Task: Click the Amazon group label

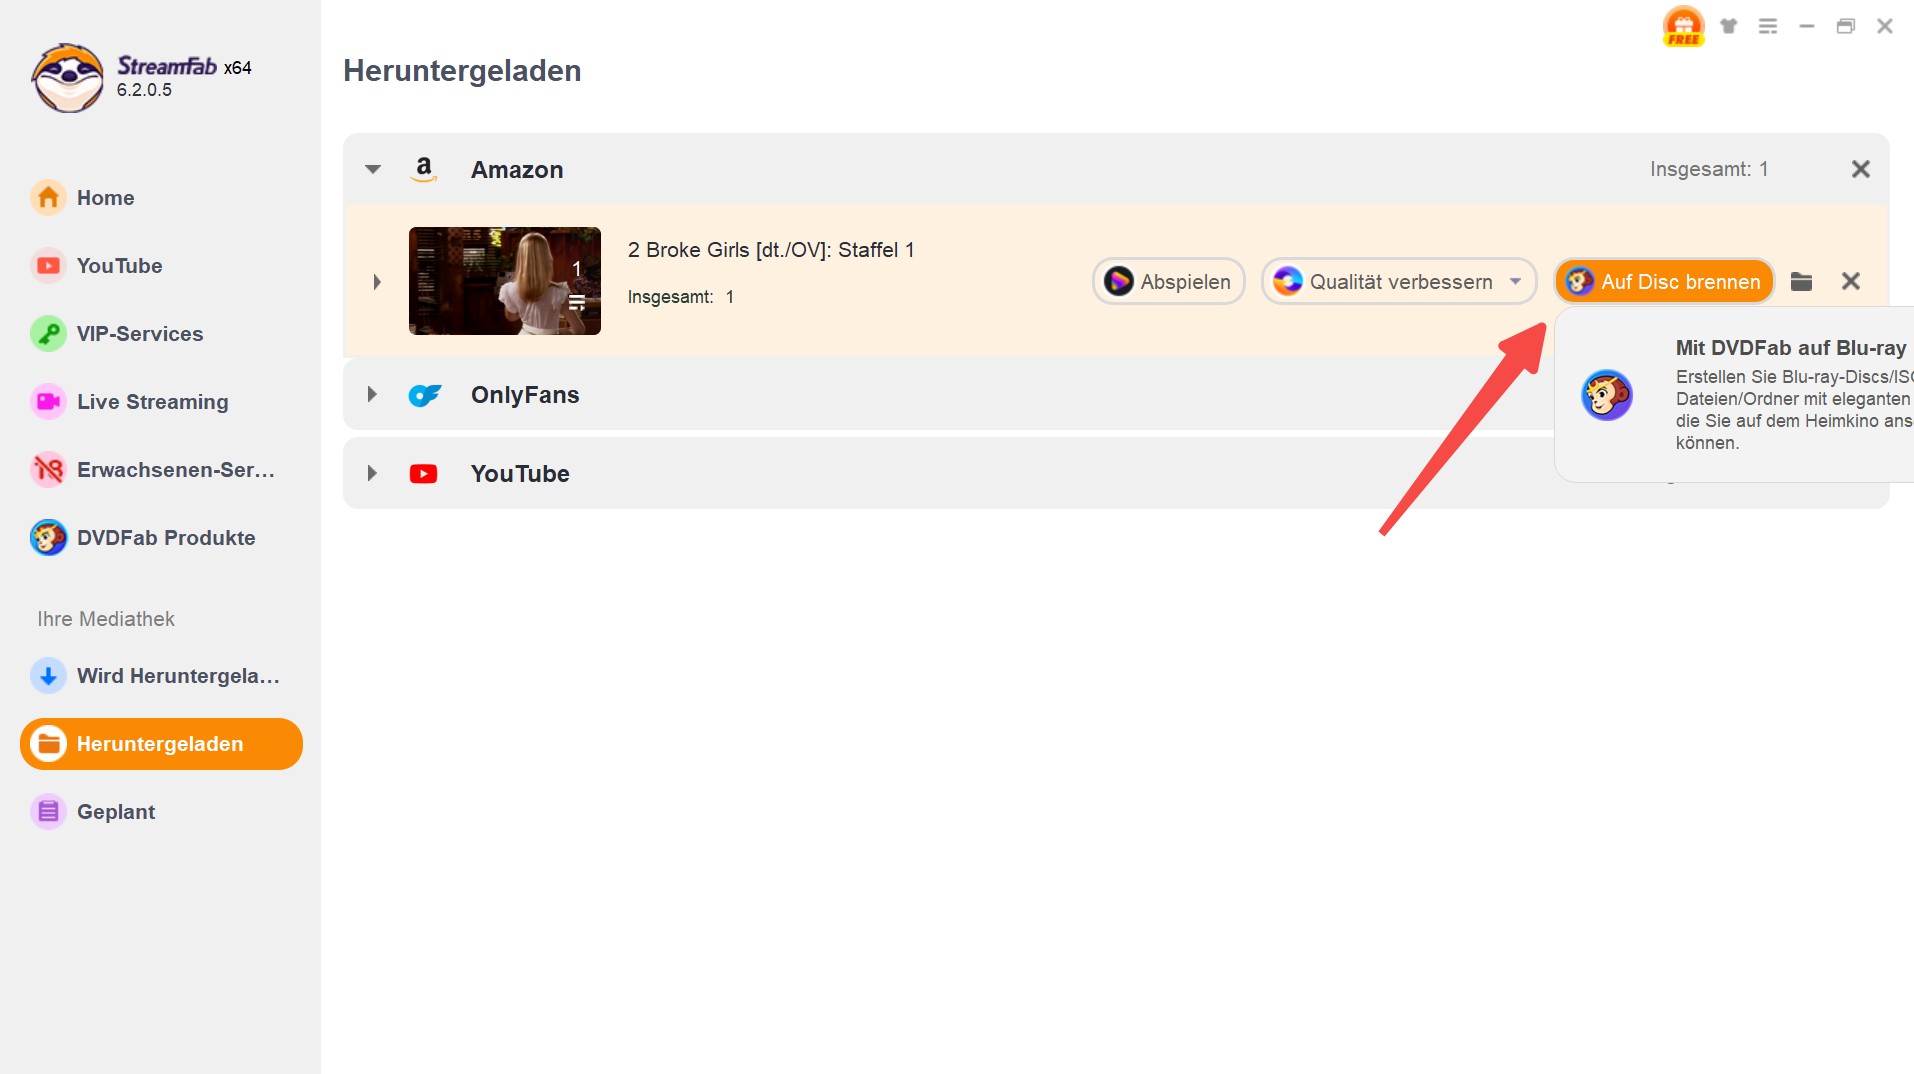Action: (x=517, y=170)
